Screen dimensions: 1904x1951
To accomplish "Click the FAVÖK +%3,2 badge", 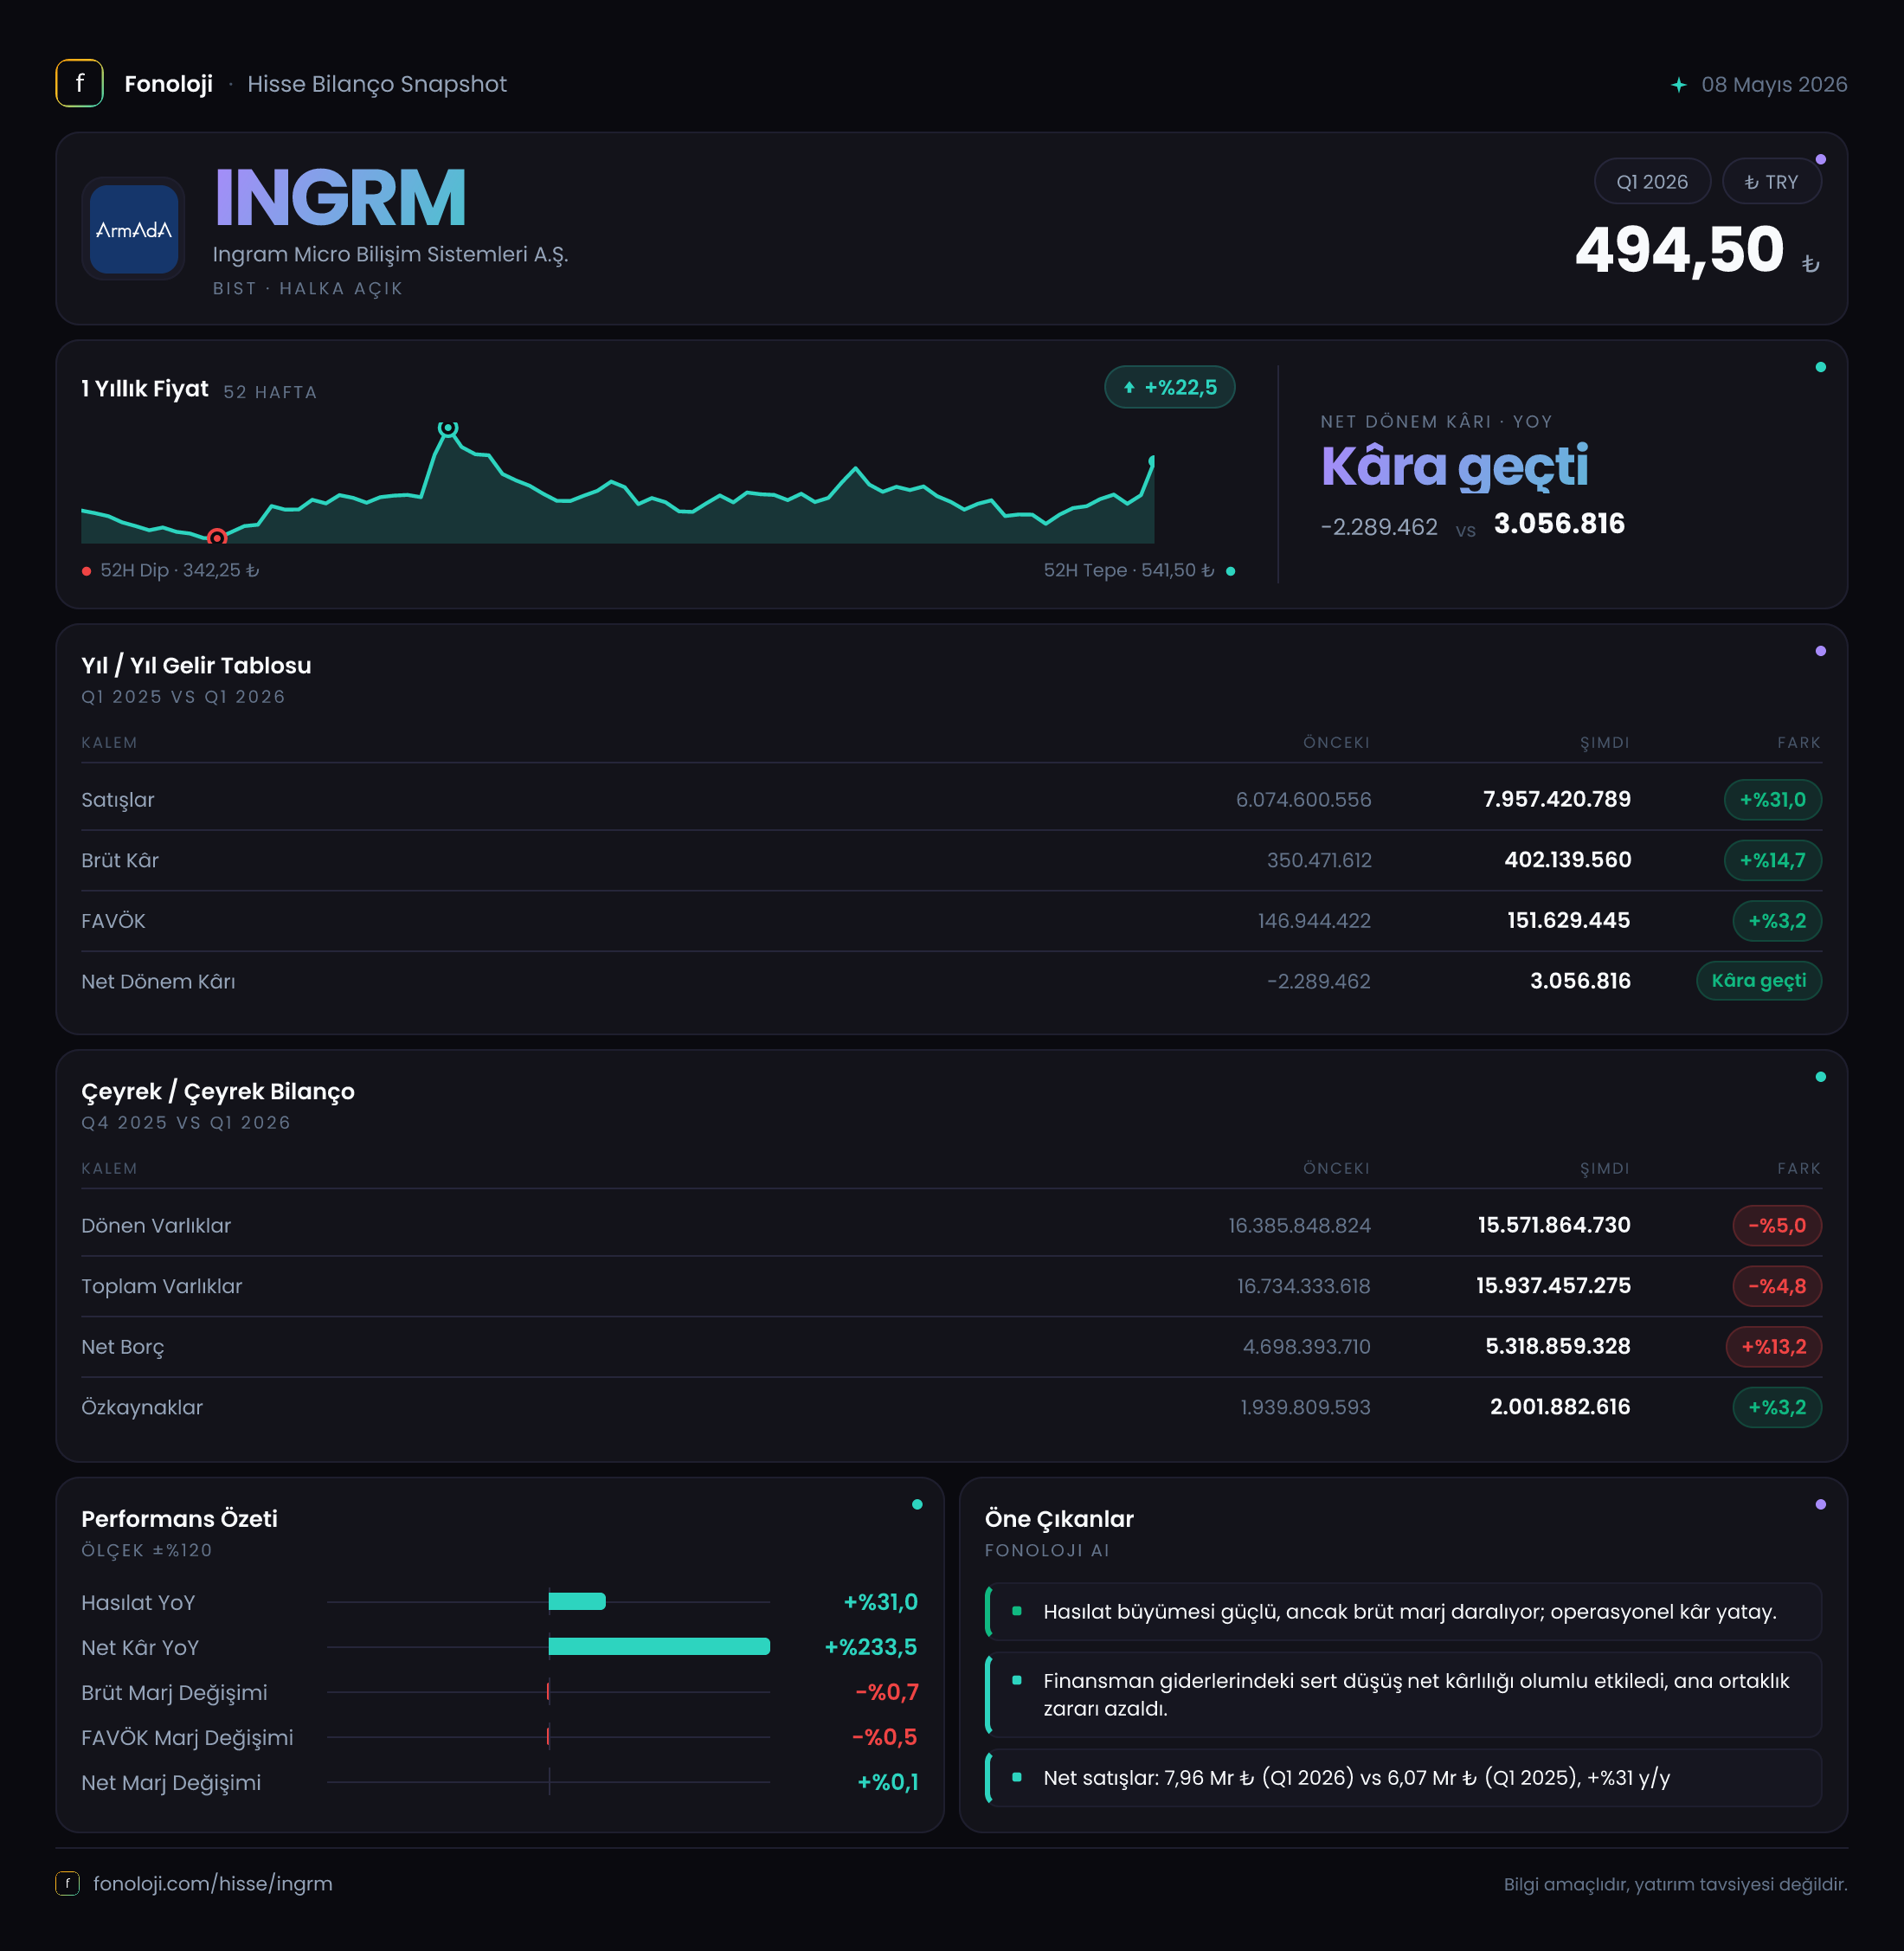I will [x=1776, y=921].
